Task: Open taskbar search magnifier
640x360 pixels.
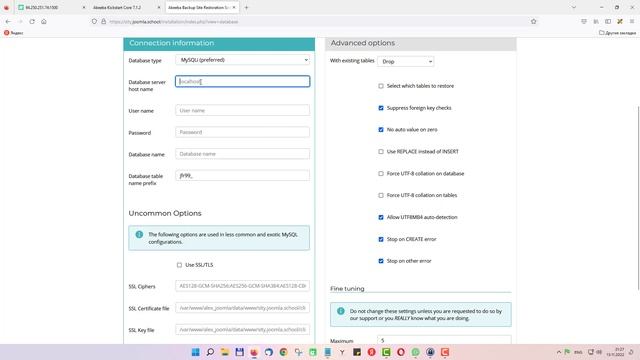Action: 210,352
